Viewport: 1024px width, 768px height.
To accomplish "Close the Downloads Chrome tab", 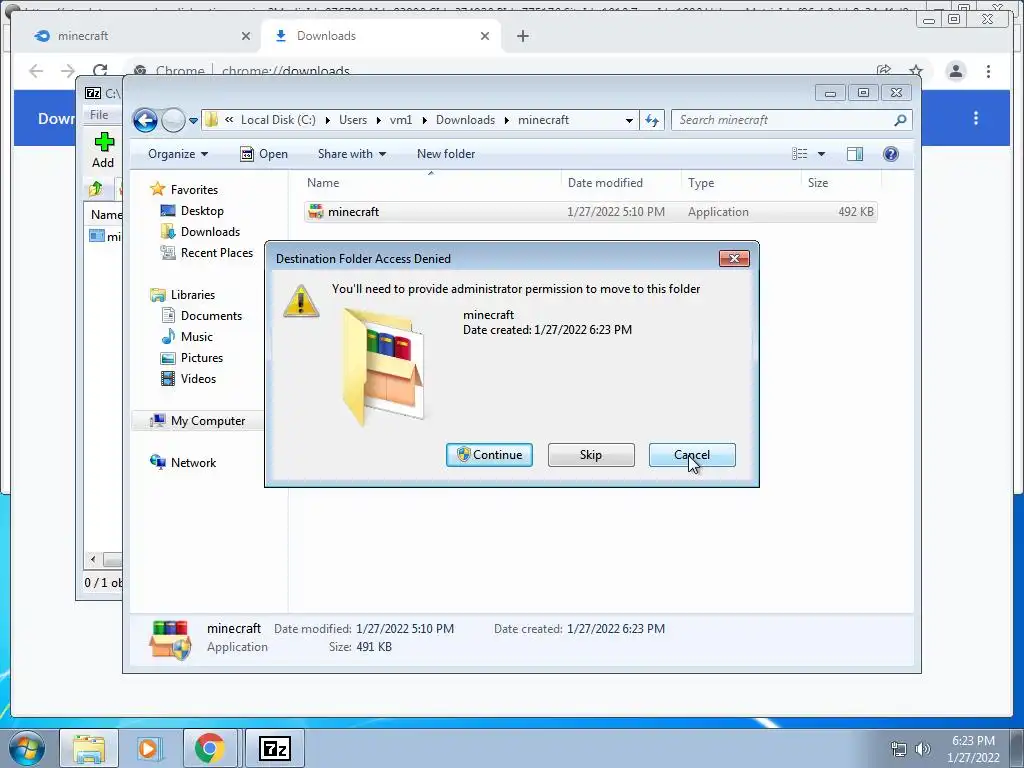I will pyautogui.click(x=485, y=36).
